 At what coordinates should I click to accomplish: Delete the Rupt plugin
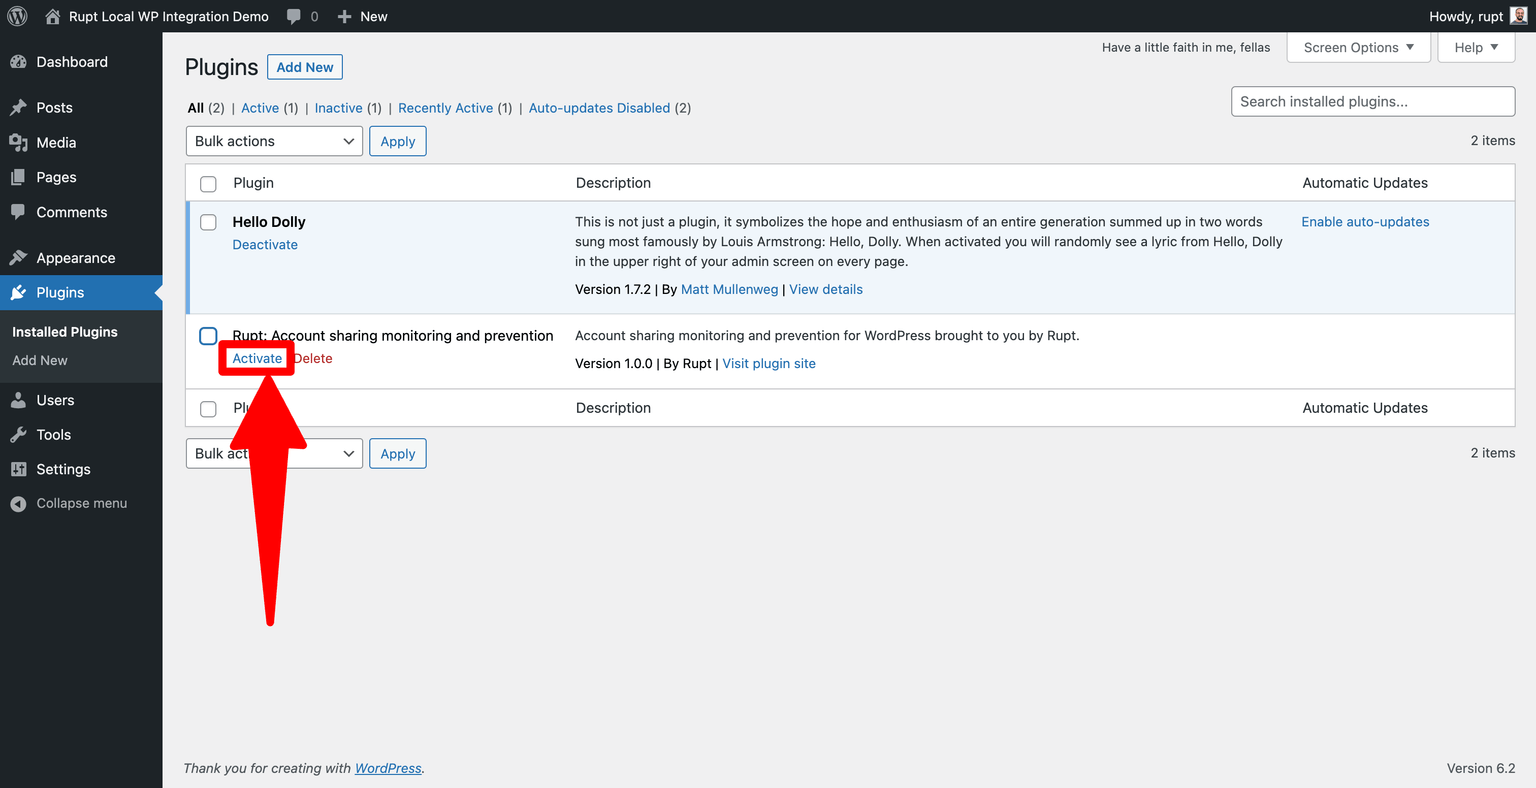pos(313,358)
